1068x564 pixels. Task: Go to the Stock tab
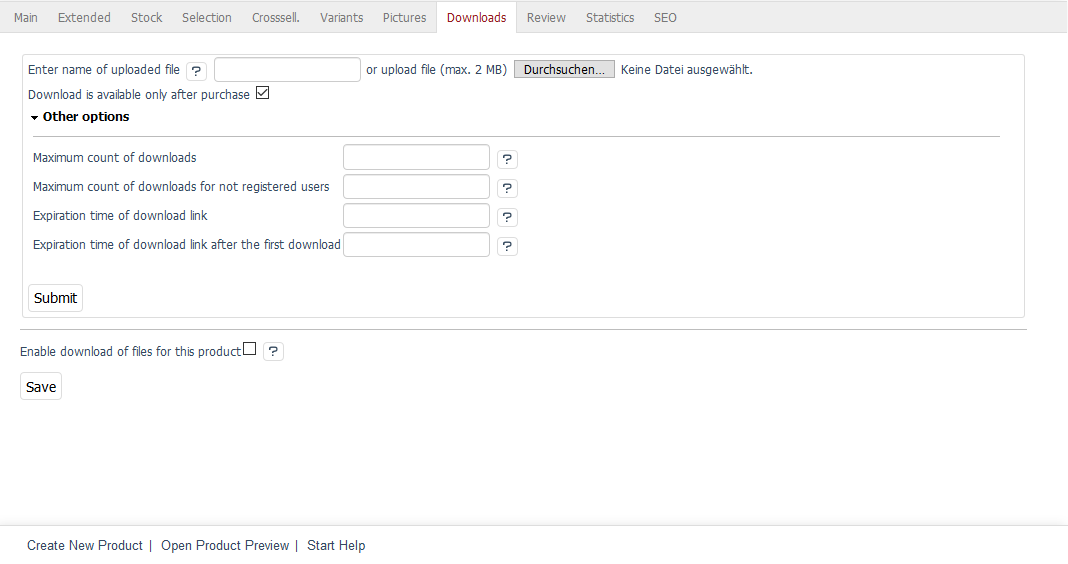(146, 18)
